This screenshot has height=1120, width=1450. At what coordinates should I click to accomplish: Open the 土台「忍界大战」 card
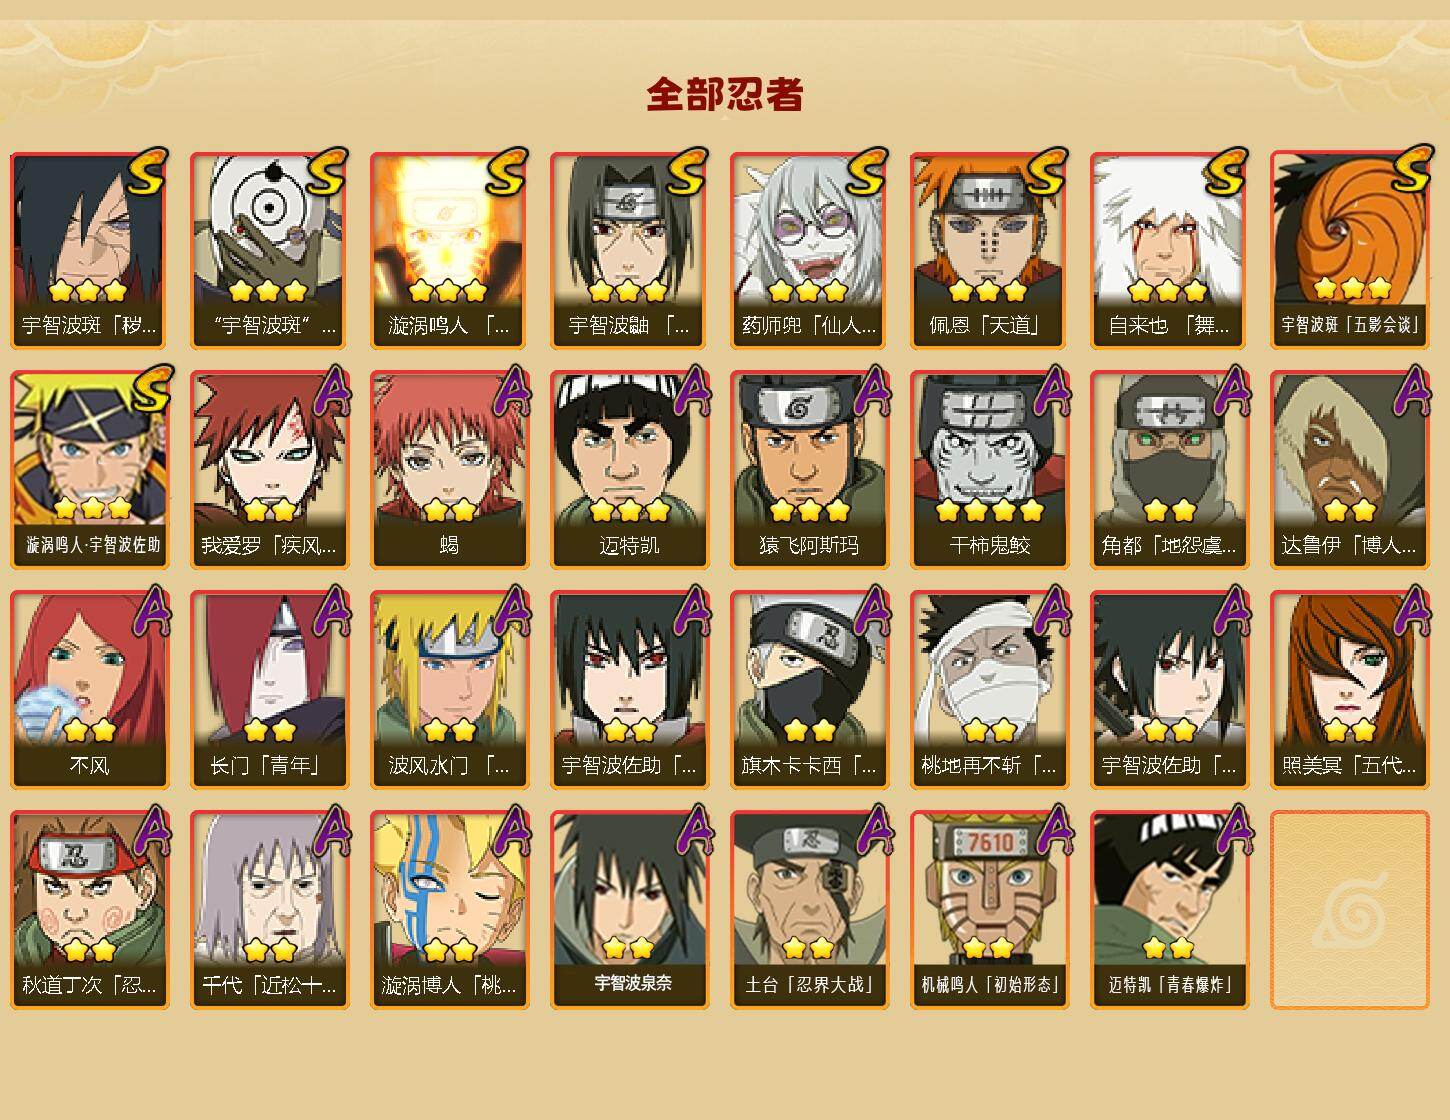pos(809,910)
